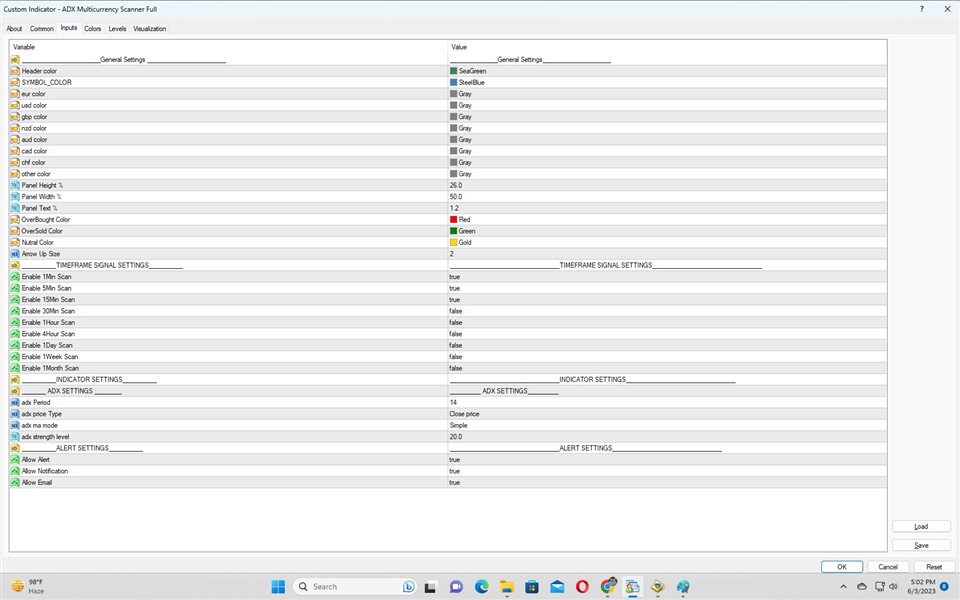Viewport: 960px width, 600px height.
Task: Click the false value for Enable 1Week Scan
Action: (456, 356)
